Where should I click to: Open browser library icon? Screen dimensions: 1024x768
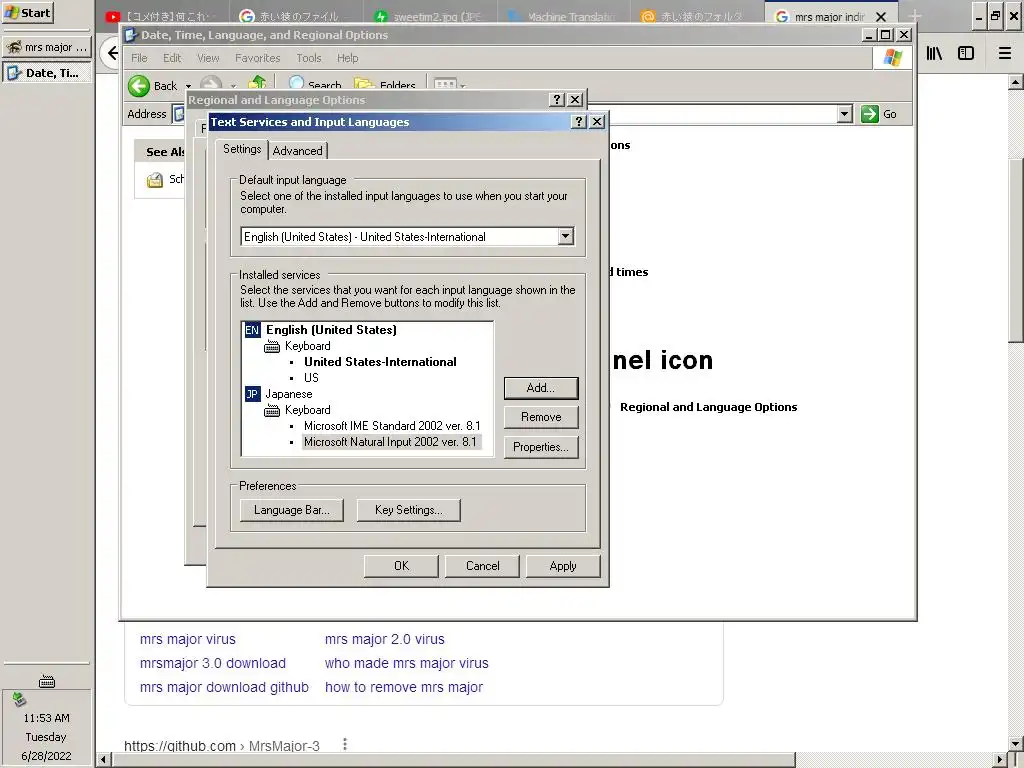pyautogui.click(x=934, y=54)
